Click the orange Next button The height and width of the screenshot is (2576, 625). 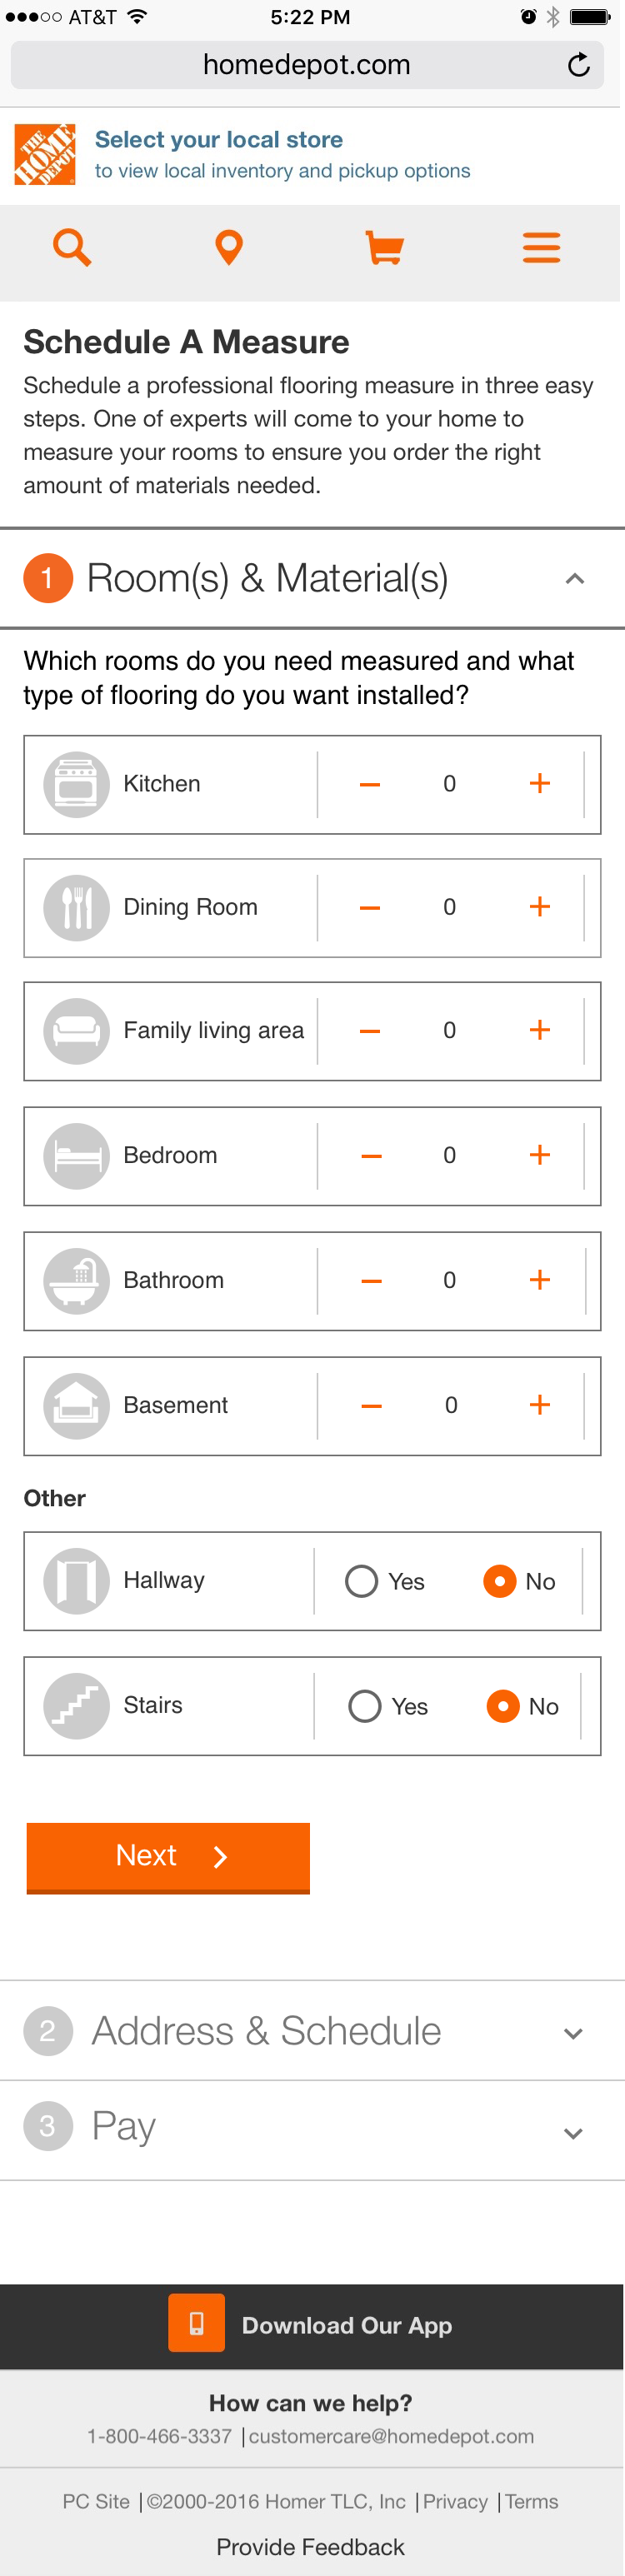[168, 1857]
